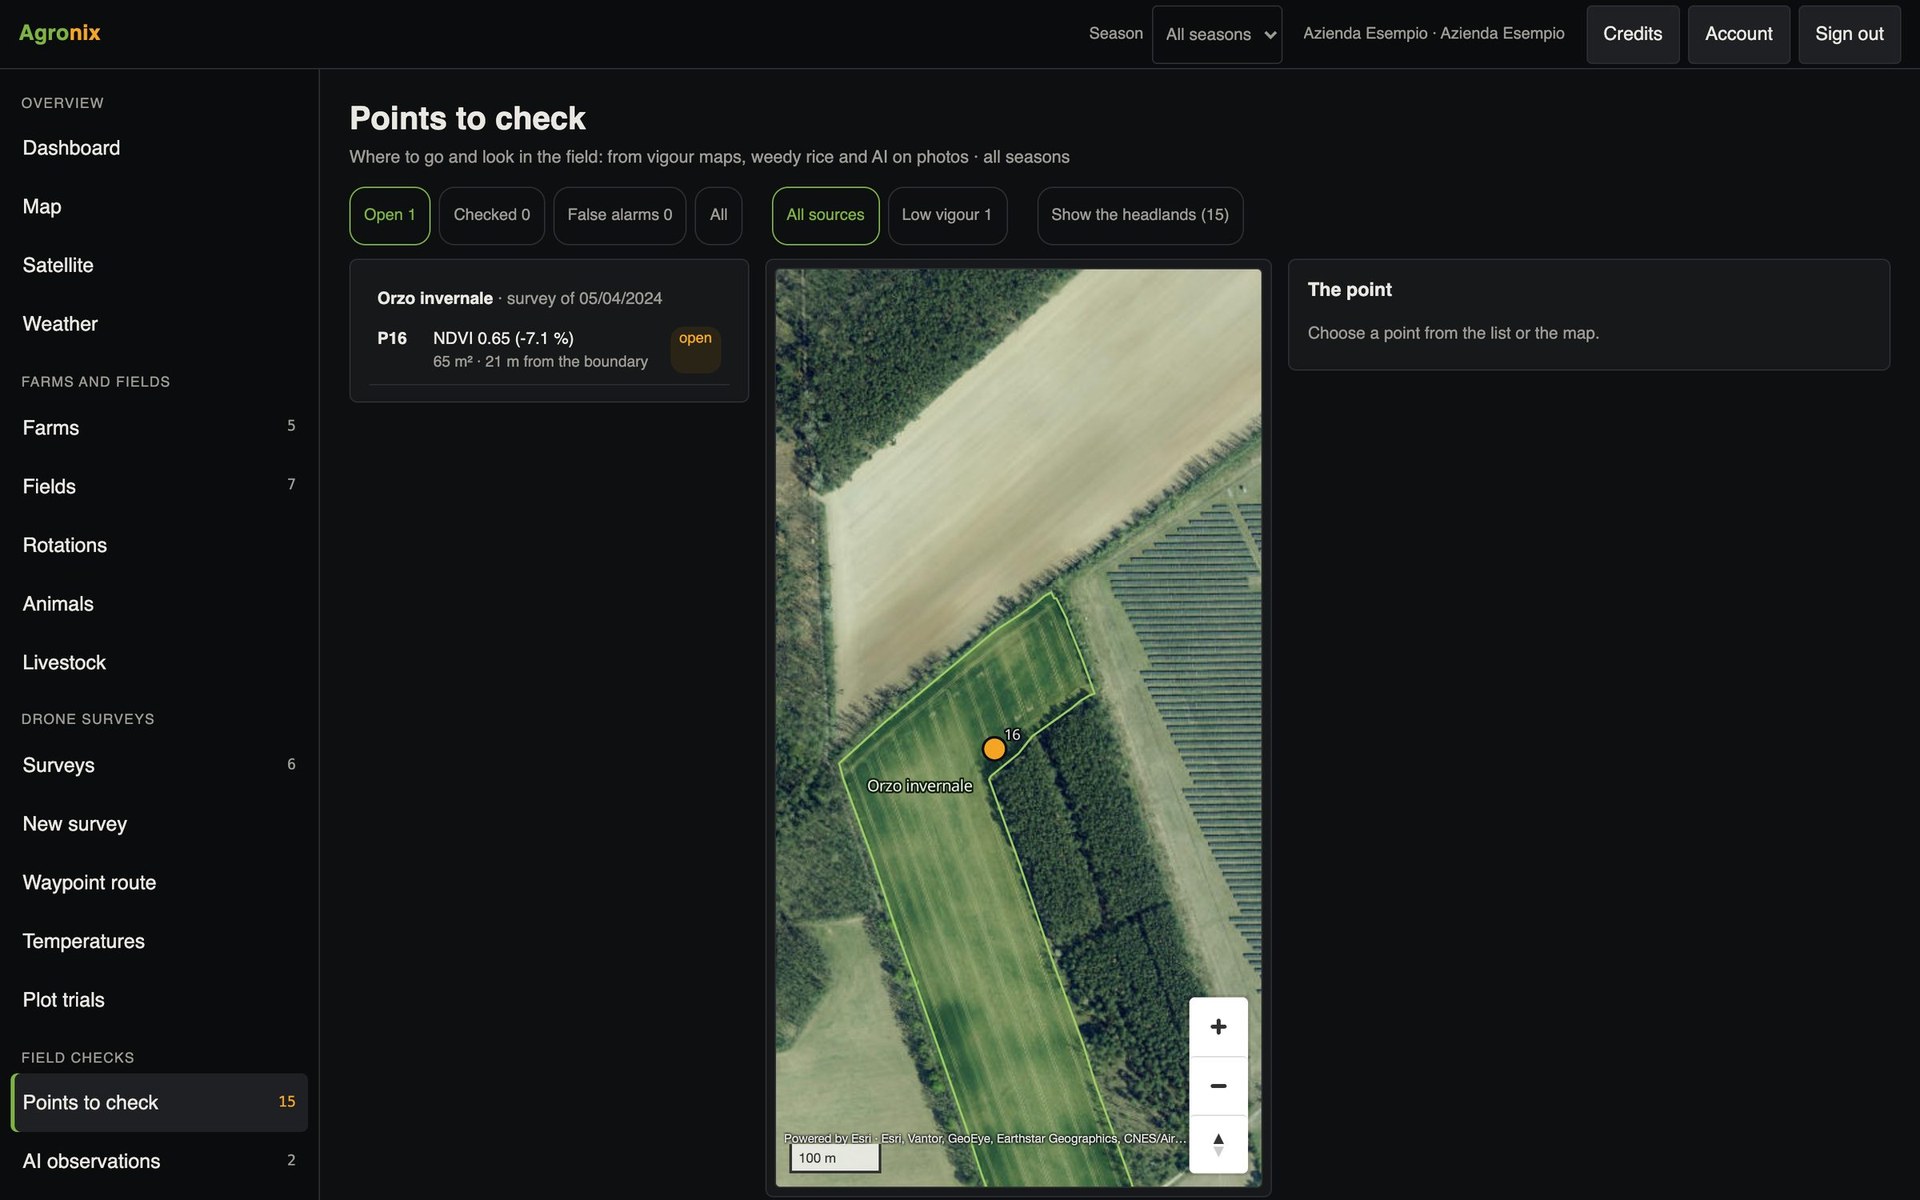This screenshot has height=1200, width=1920.
Task: Select Points to check in the sidebar
Action: [x=159, y=1103]
